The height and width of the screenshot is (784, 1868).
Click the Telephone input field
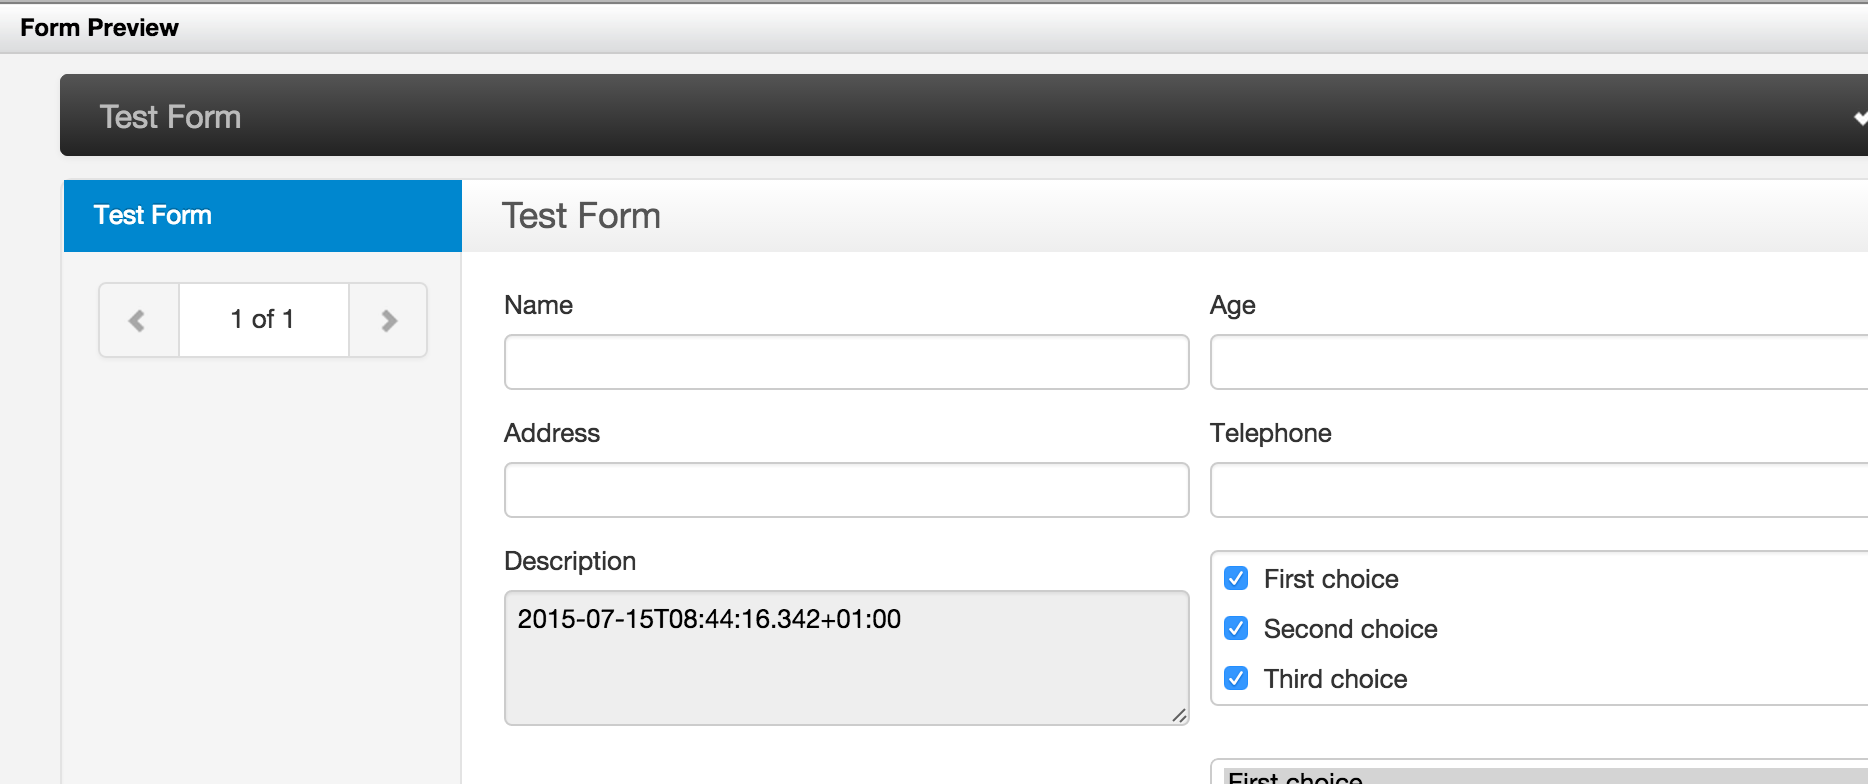[1538, 490]
